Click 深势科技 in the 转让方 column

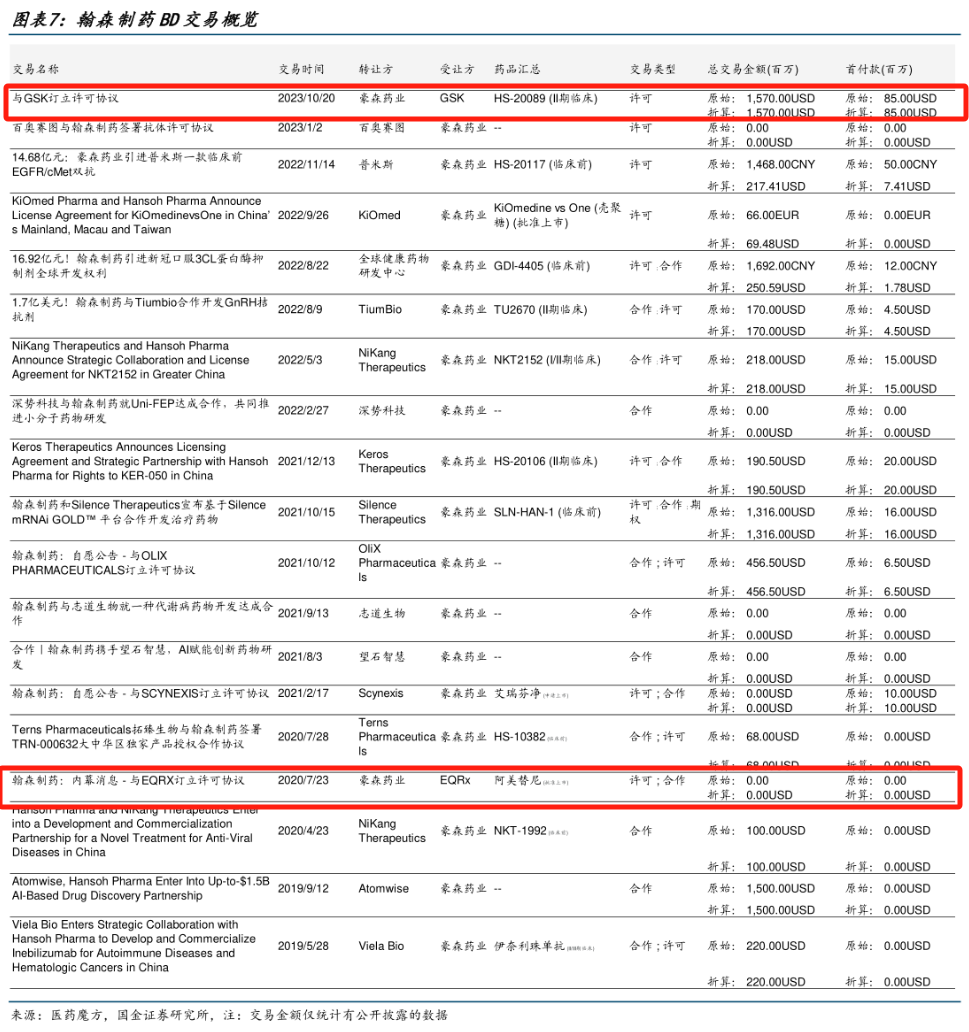tap(382, 411)
